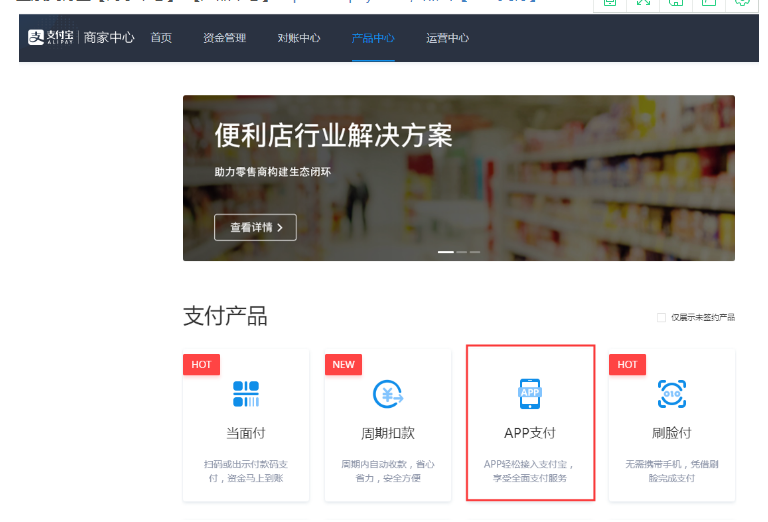Click the 扫码或出示付款码支付 description text
Image resolution: width=768 pixels, height=522 pixels.
tap(246, 471)
